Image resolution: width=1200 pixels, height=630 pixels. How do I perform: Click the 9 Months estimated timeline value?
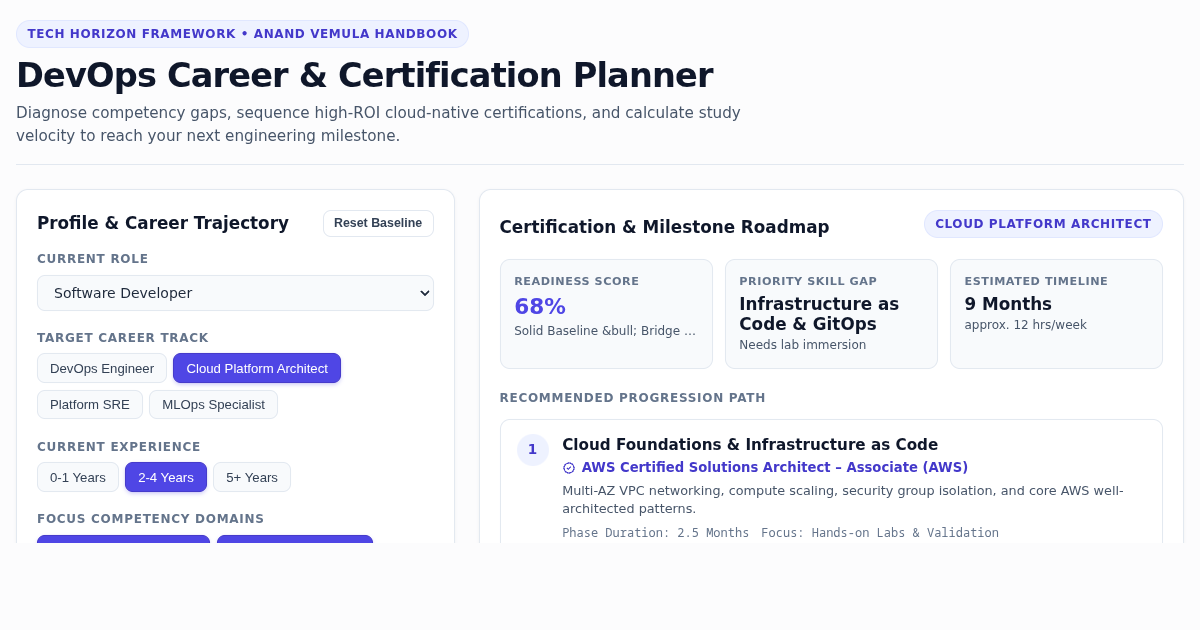(1008, 304)
